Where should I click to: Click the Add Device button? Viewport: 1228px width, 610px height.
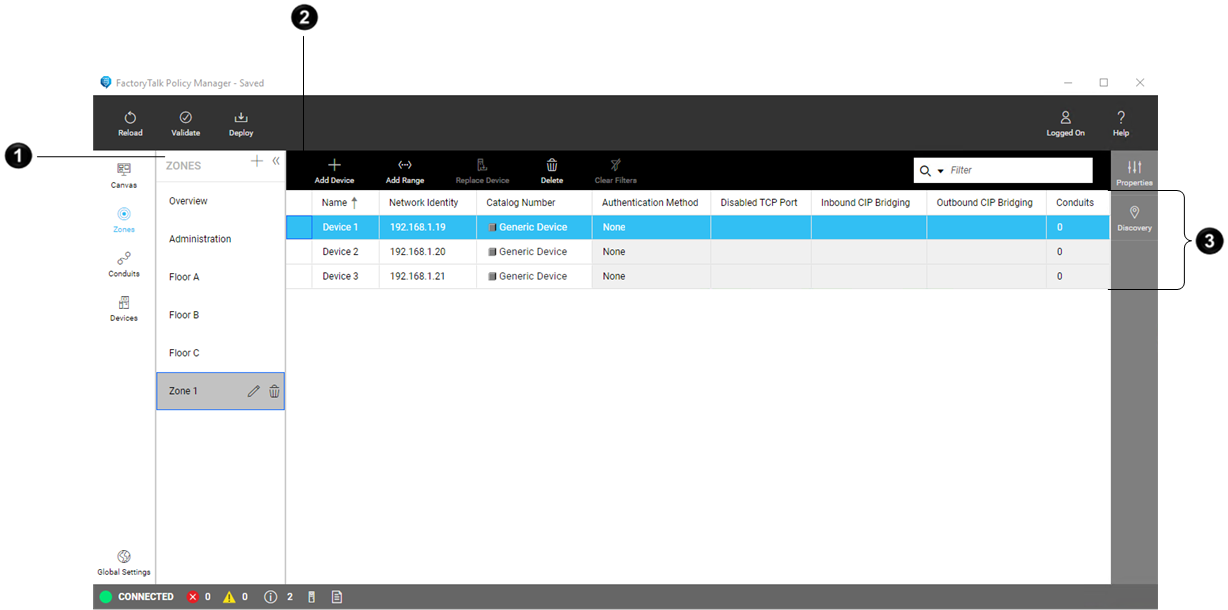tap(334, 165)
